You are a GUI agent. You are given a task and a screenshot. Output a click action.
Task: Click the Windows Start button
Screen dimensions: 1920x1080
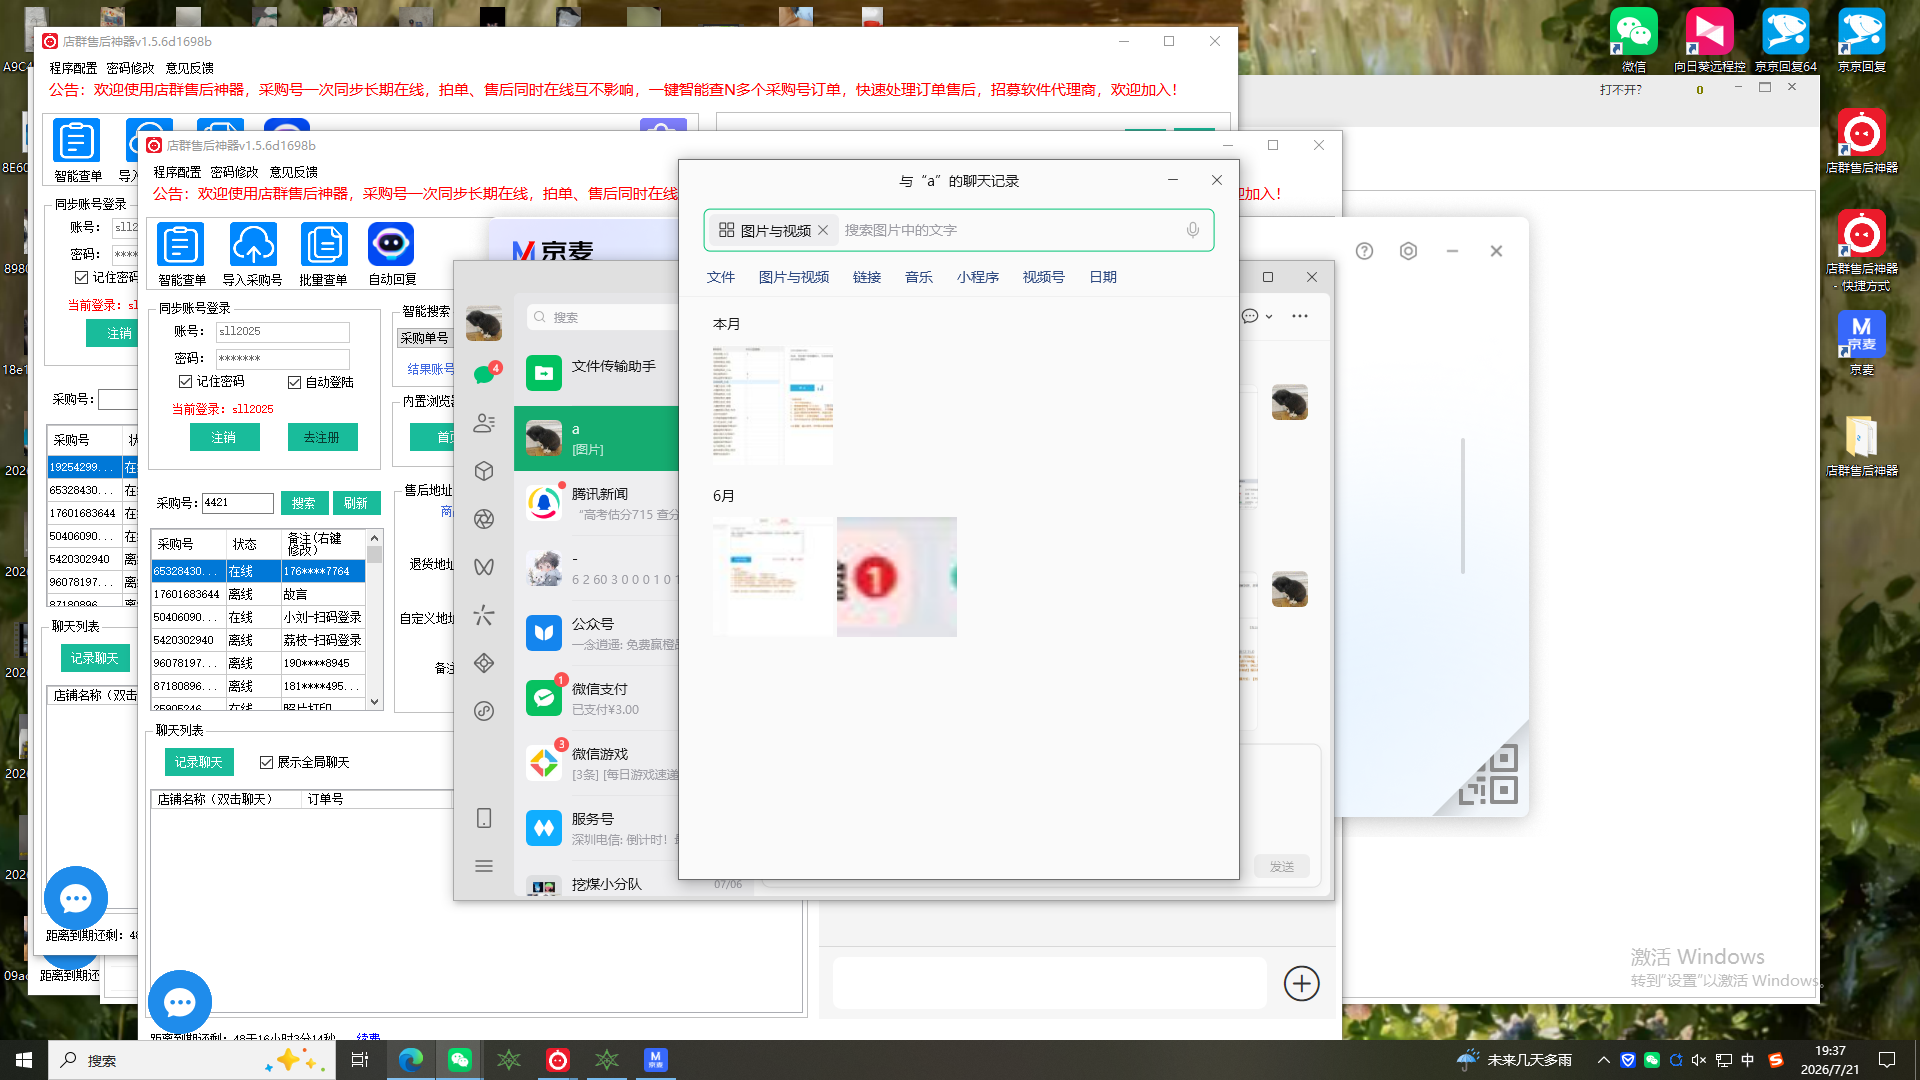pyautogui.click(x=24, y=1060)
